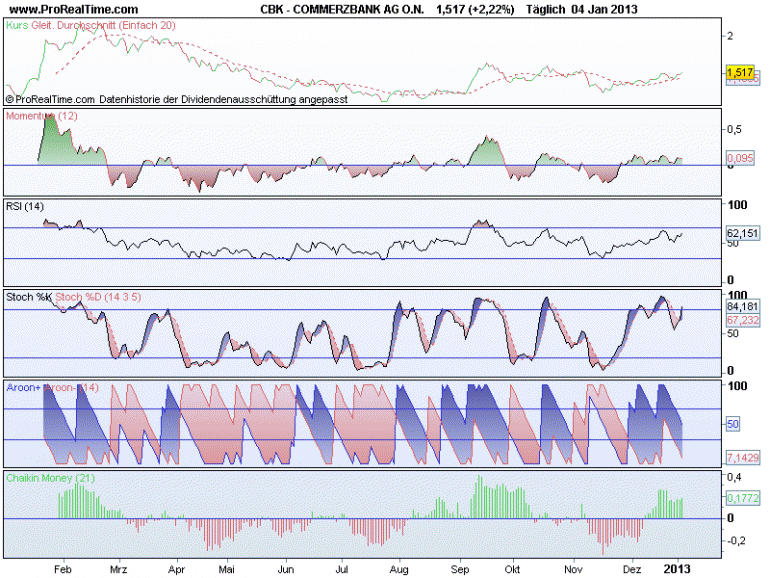Click the 67,232 stochastic %D value box

(x=743, y=320)
